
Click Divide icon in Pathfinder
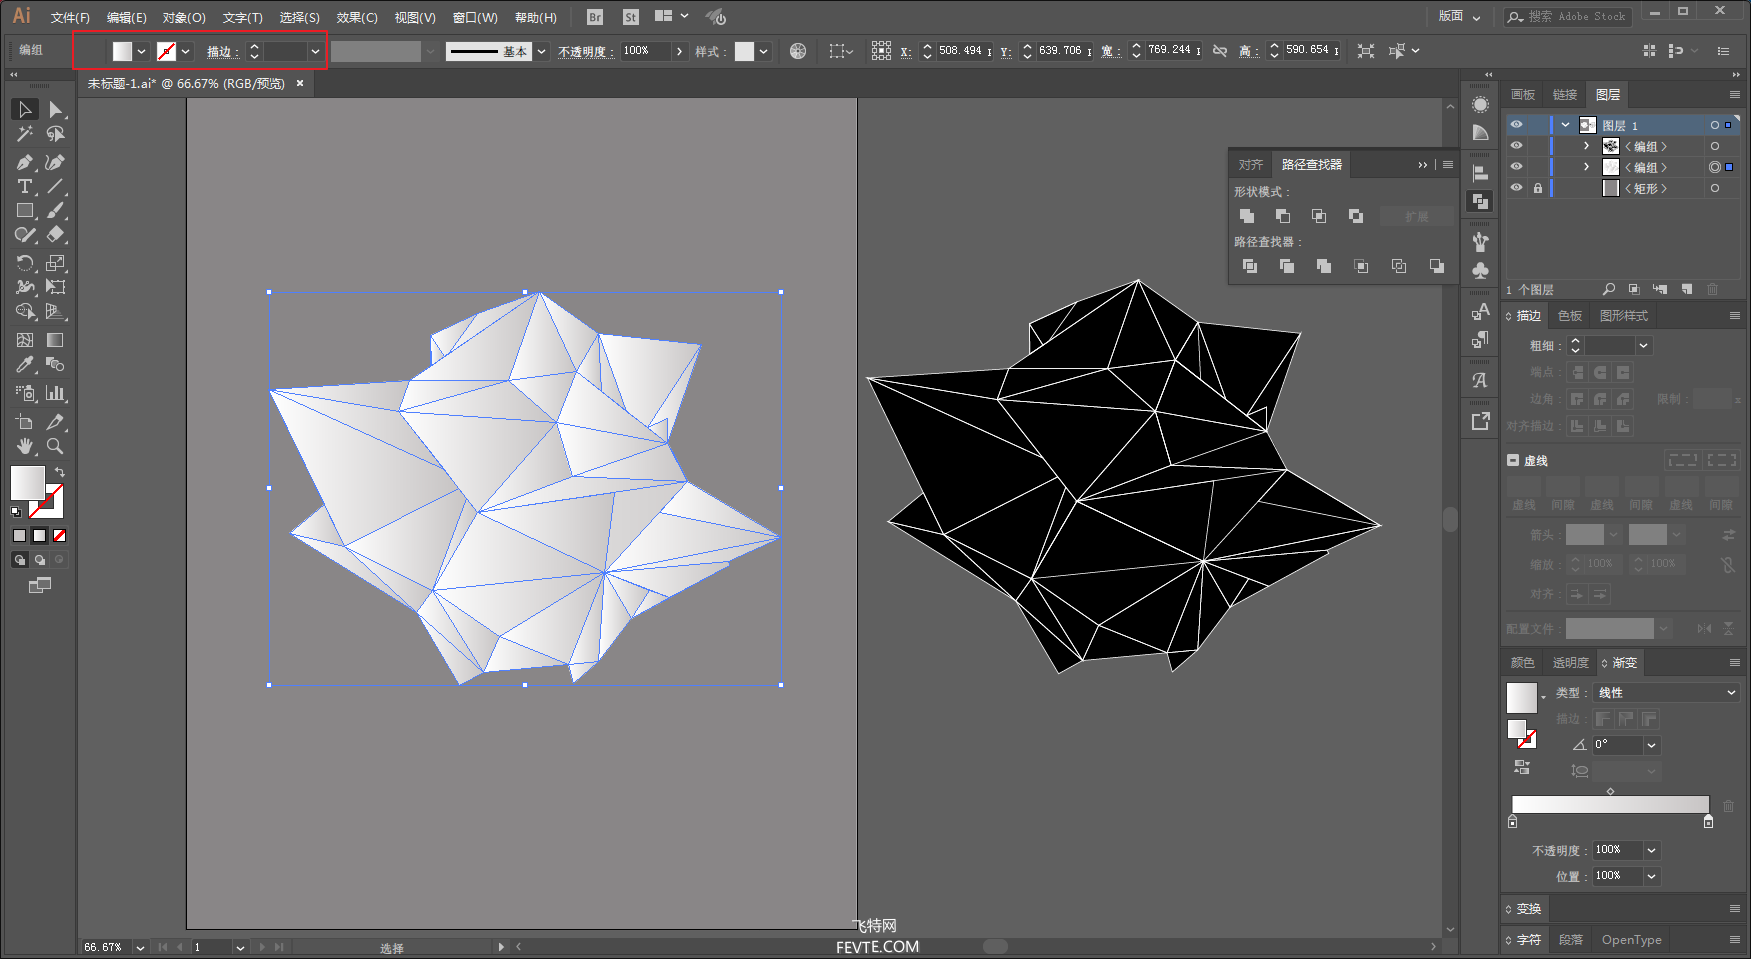(1250, 266)
